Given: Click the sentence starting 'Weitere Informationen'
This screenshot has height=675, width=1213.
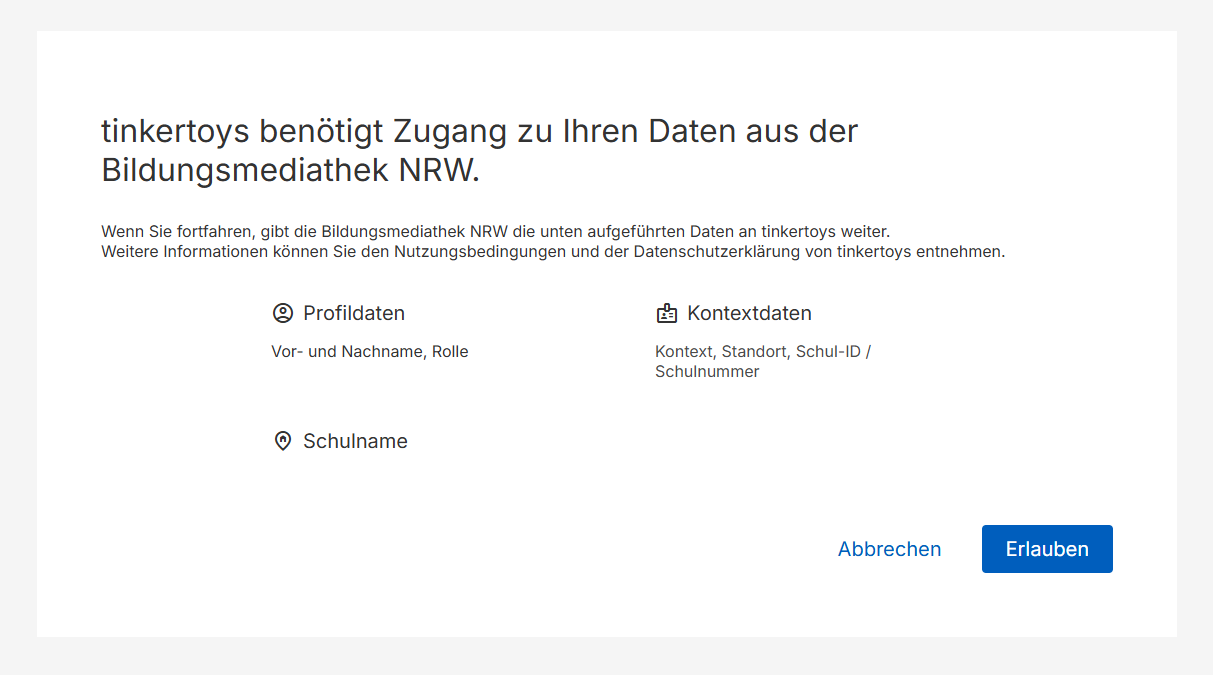Looking at the screenshot, I should pos(553,252).
